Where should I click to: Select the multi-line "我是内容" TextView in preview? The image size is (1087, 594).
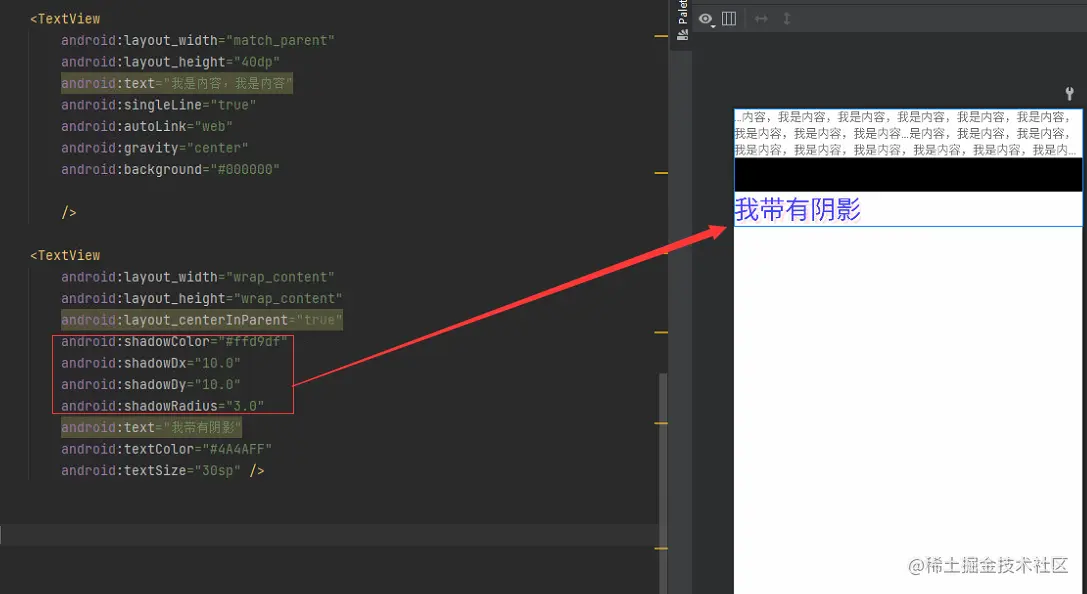pos(908,134)
